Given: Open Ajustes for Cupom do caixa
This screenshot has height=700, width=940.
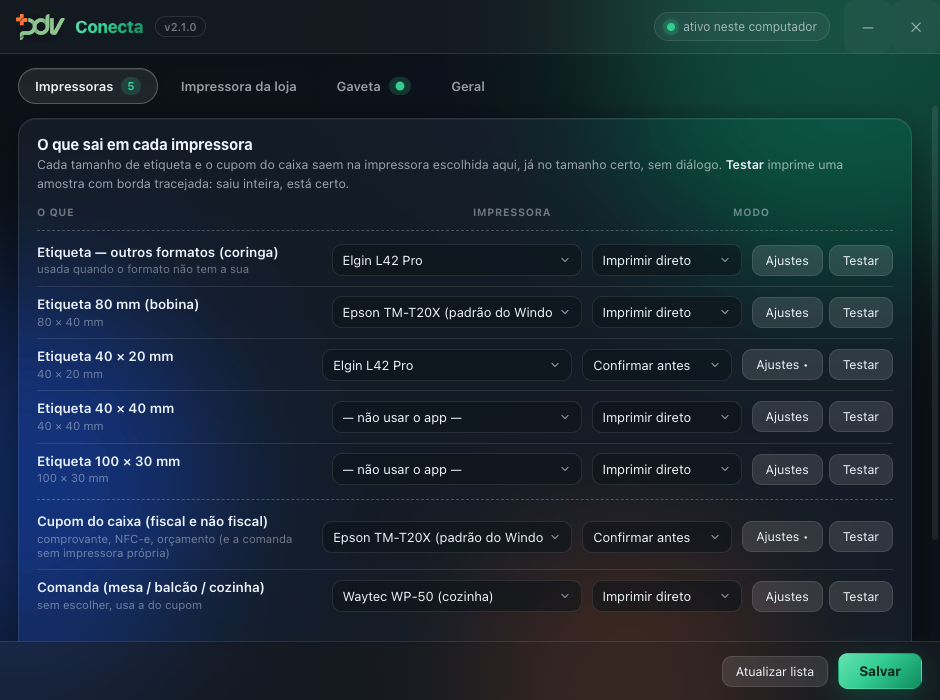Looking at the screenshot, I should (782, 536).
